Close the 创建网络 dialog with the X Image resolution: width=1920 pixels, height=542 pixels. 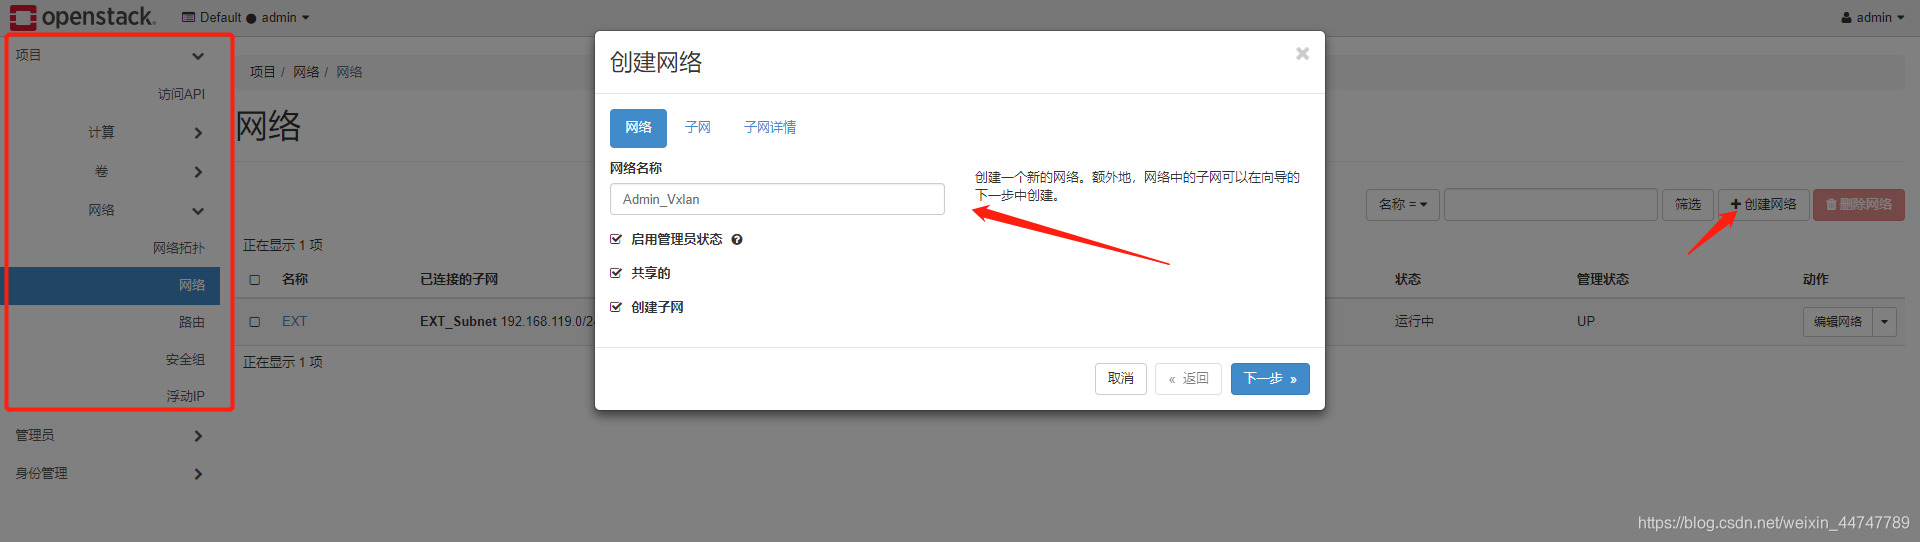[1302, 54]
